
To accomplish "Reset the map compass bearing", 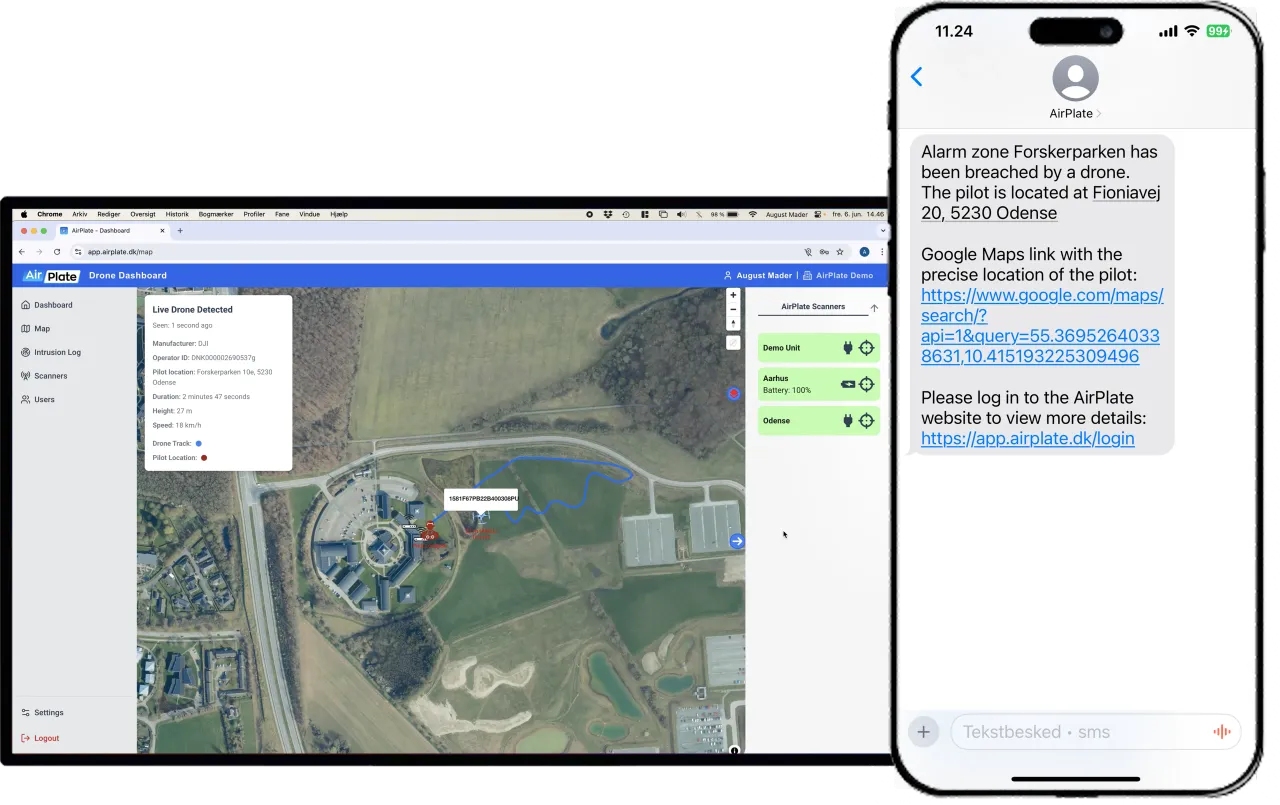I will point(733,323).
